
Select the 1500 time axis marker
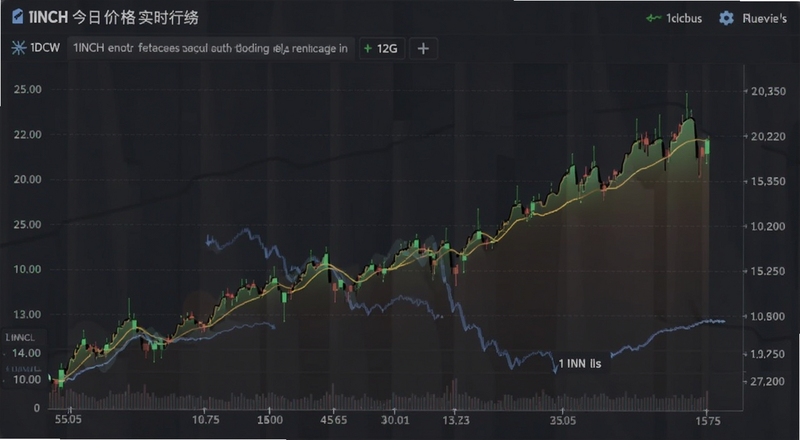pyautogui.click(x=270, y=420)
